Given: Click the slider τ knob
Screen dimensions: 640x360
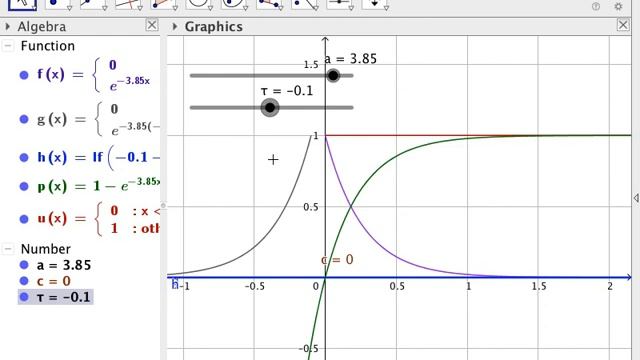Looking at the screenshot, I should (270, 108).
